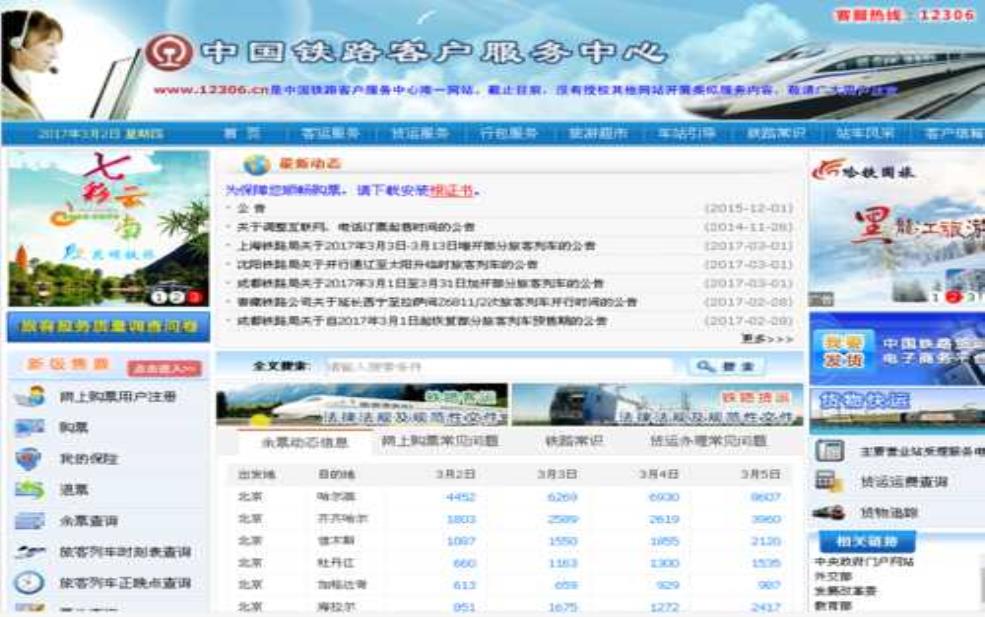The width and height of the screenshot is (985, 617).
Task: Click the 搜索 search button
Action: click(x=727, y=366)
